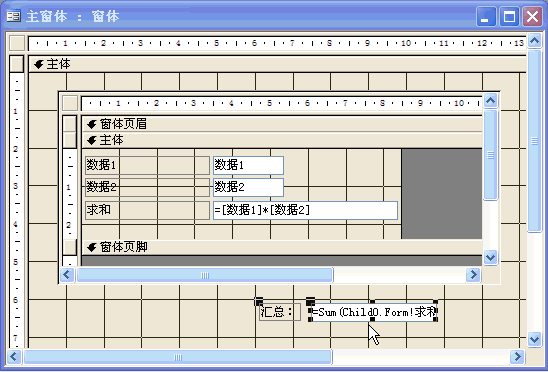Click the 数据1 label control
The width and height of the screenshot is (548, 372).
pos(147,165)
